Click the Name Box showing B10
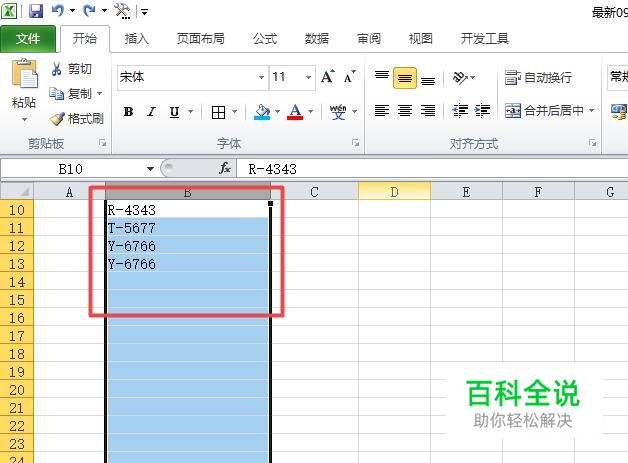628x463 pixels. [72, 169]
